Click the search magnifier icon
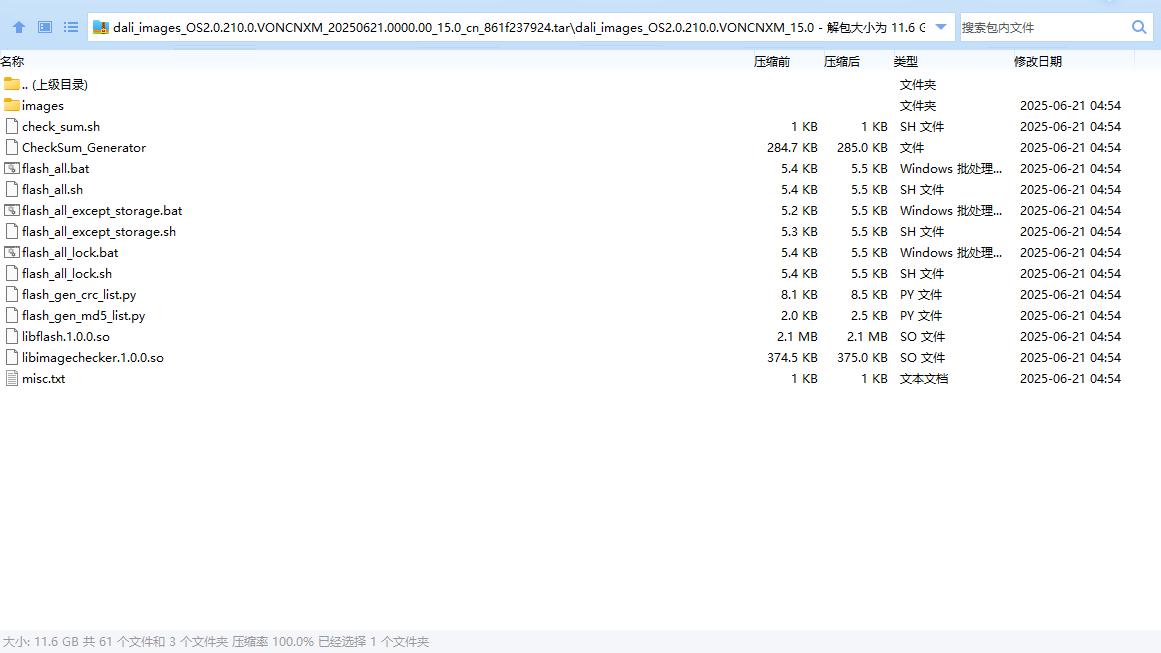1161x653 pixels. click(1139, 27)
